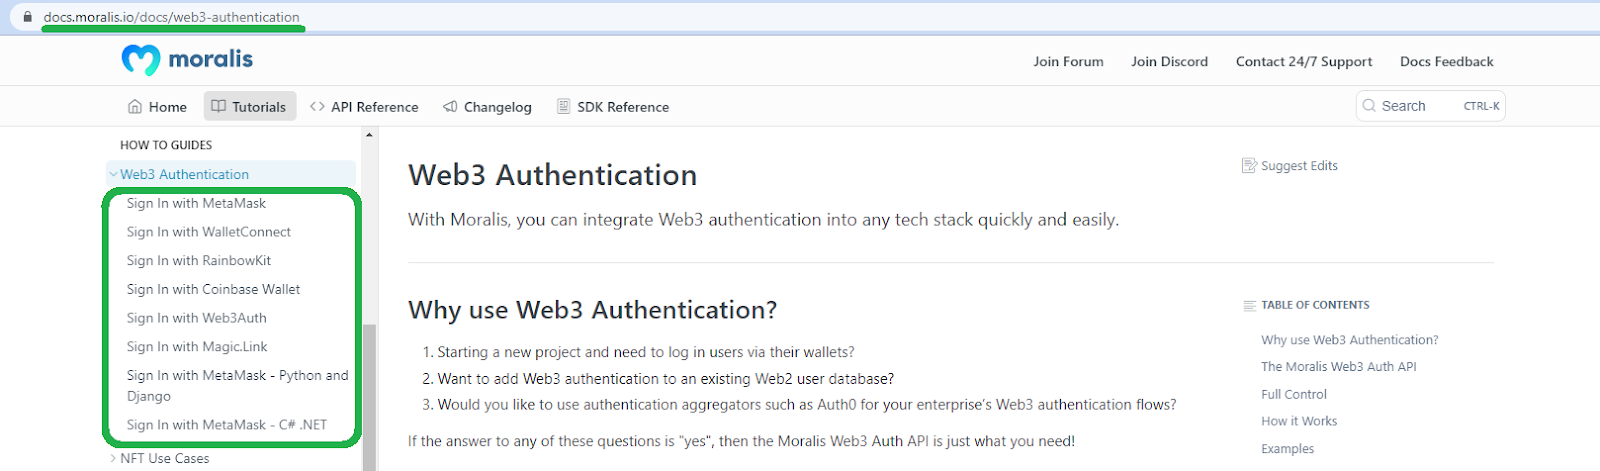Viewport: 1600px width, 471px height.
Task: Open Sign In with MetaMask C# .NET
Action: coord(227,425)
